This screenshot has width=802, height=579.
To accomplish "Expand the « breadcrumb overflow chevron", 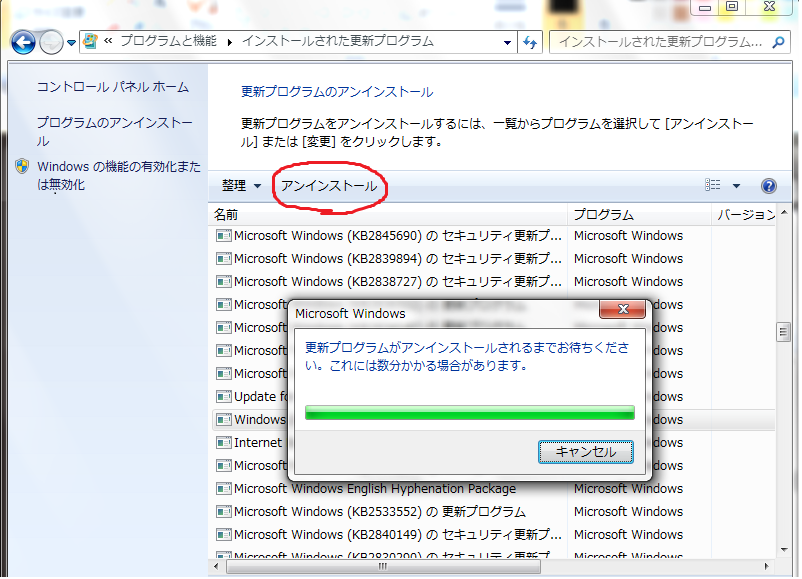I will click(x=108, y=41).
